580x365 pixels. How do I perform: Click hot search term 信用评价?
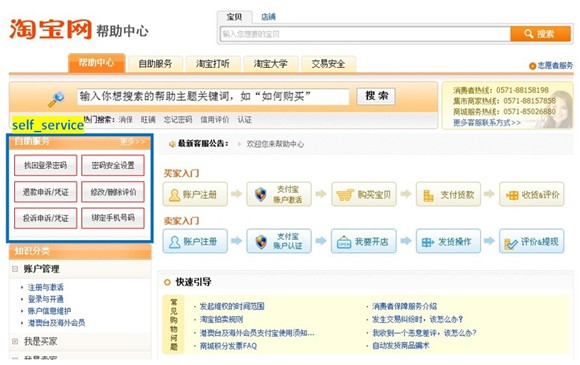[x=215, y=119]
